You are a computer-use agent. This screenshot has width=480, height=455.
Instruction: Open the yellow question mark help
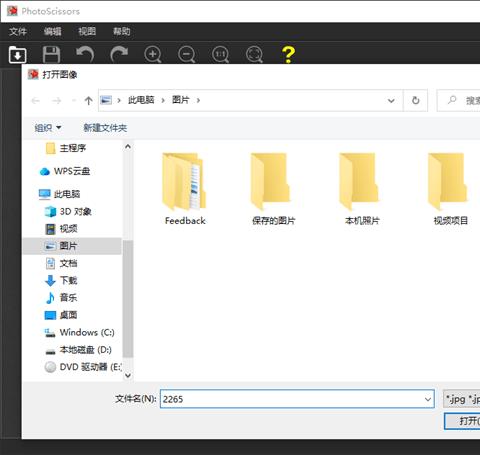pos(288,54)
